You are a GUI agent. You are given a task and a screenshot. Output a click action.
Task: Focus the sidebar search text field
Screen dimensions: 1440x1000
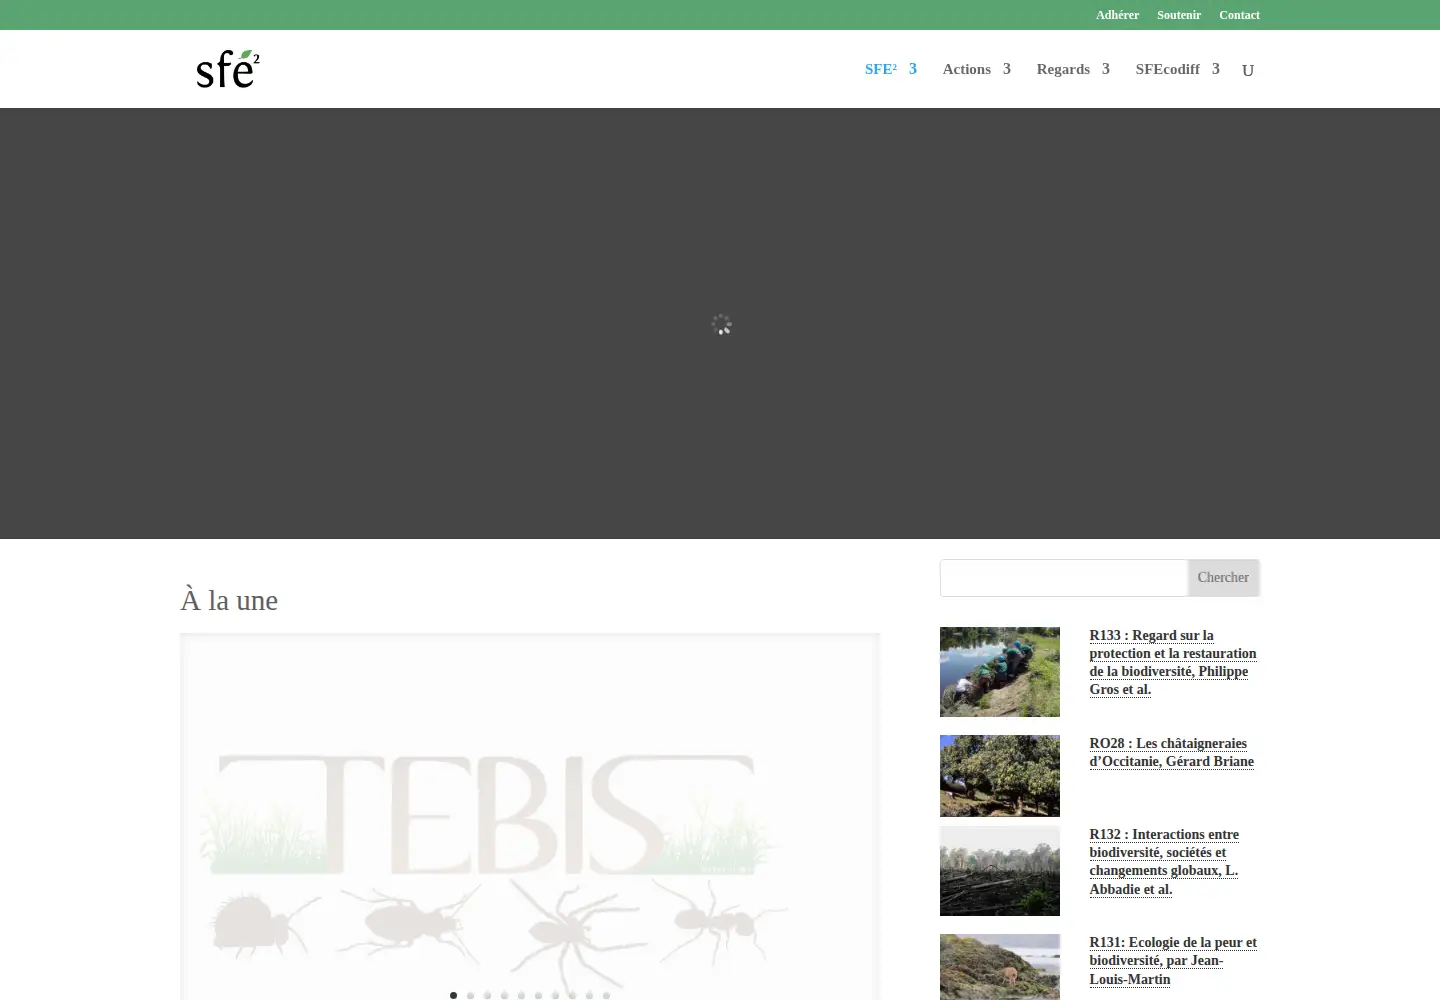[1063, 577]
